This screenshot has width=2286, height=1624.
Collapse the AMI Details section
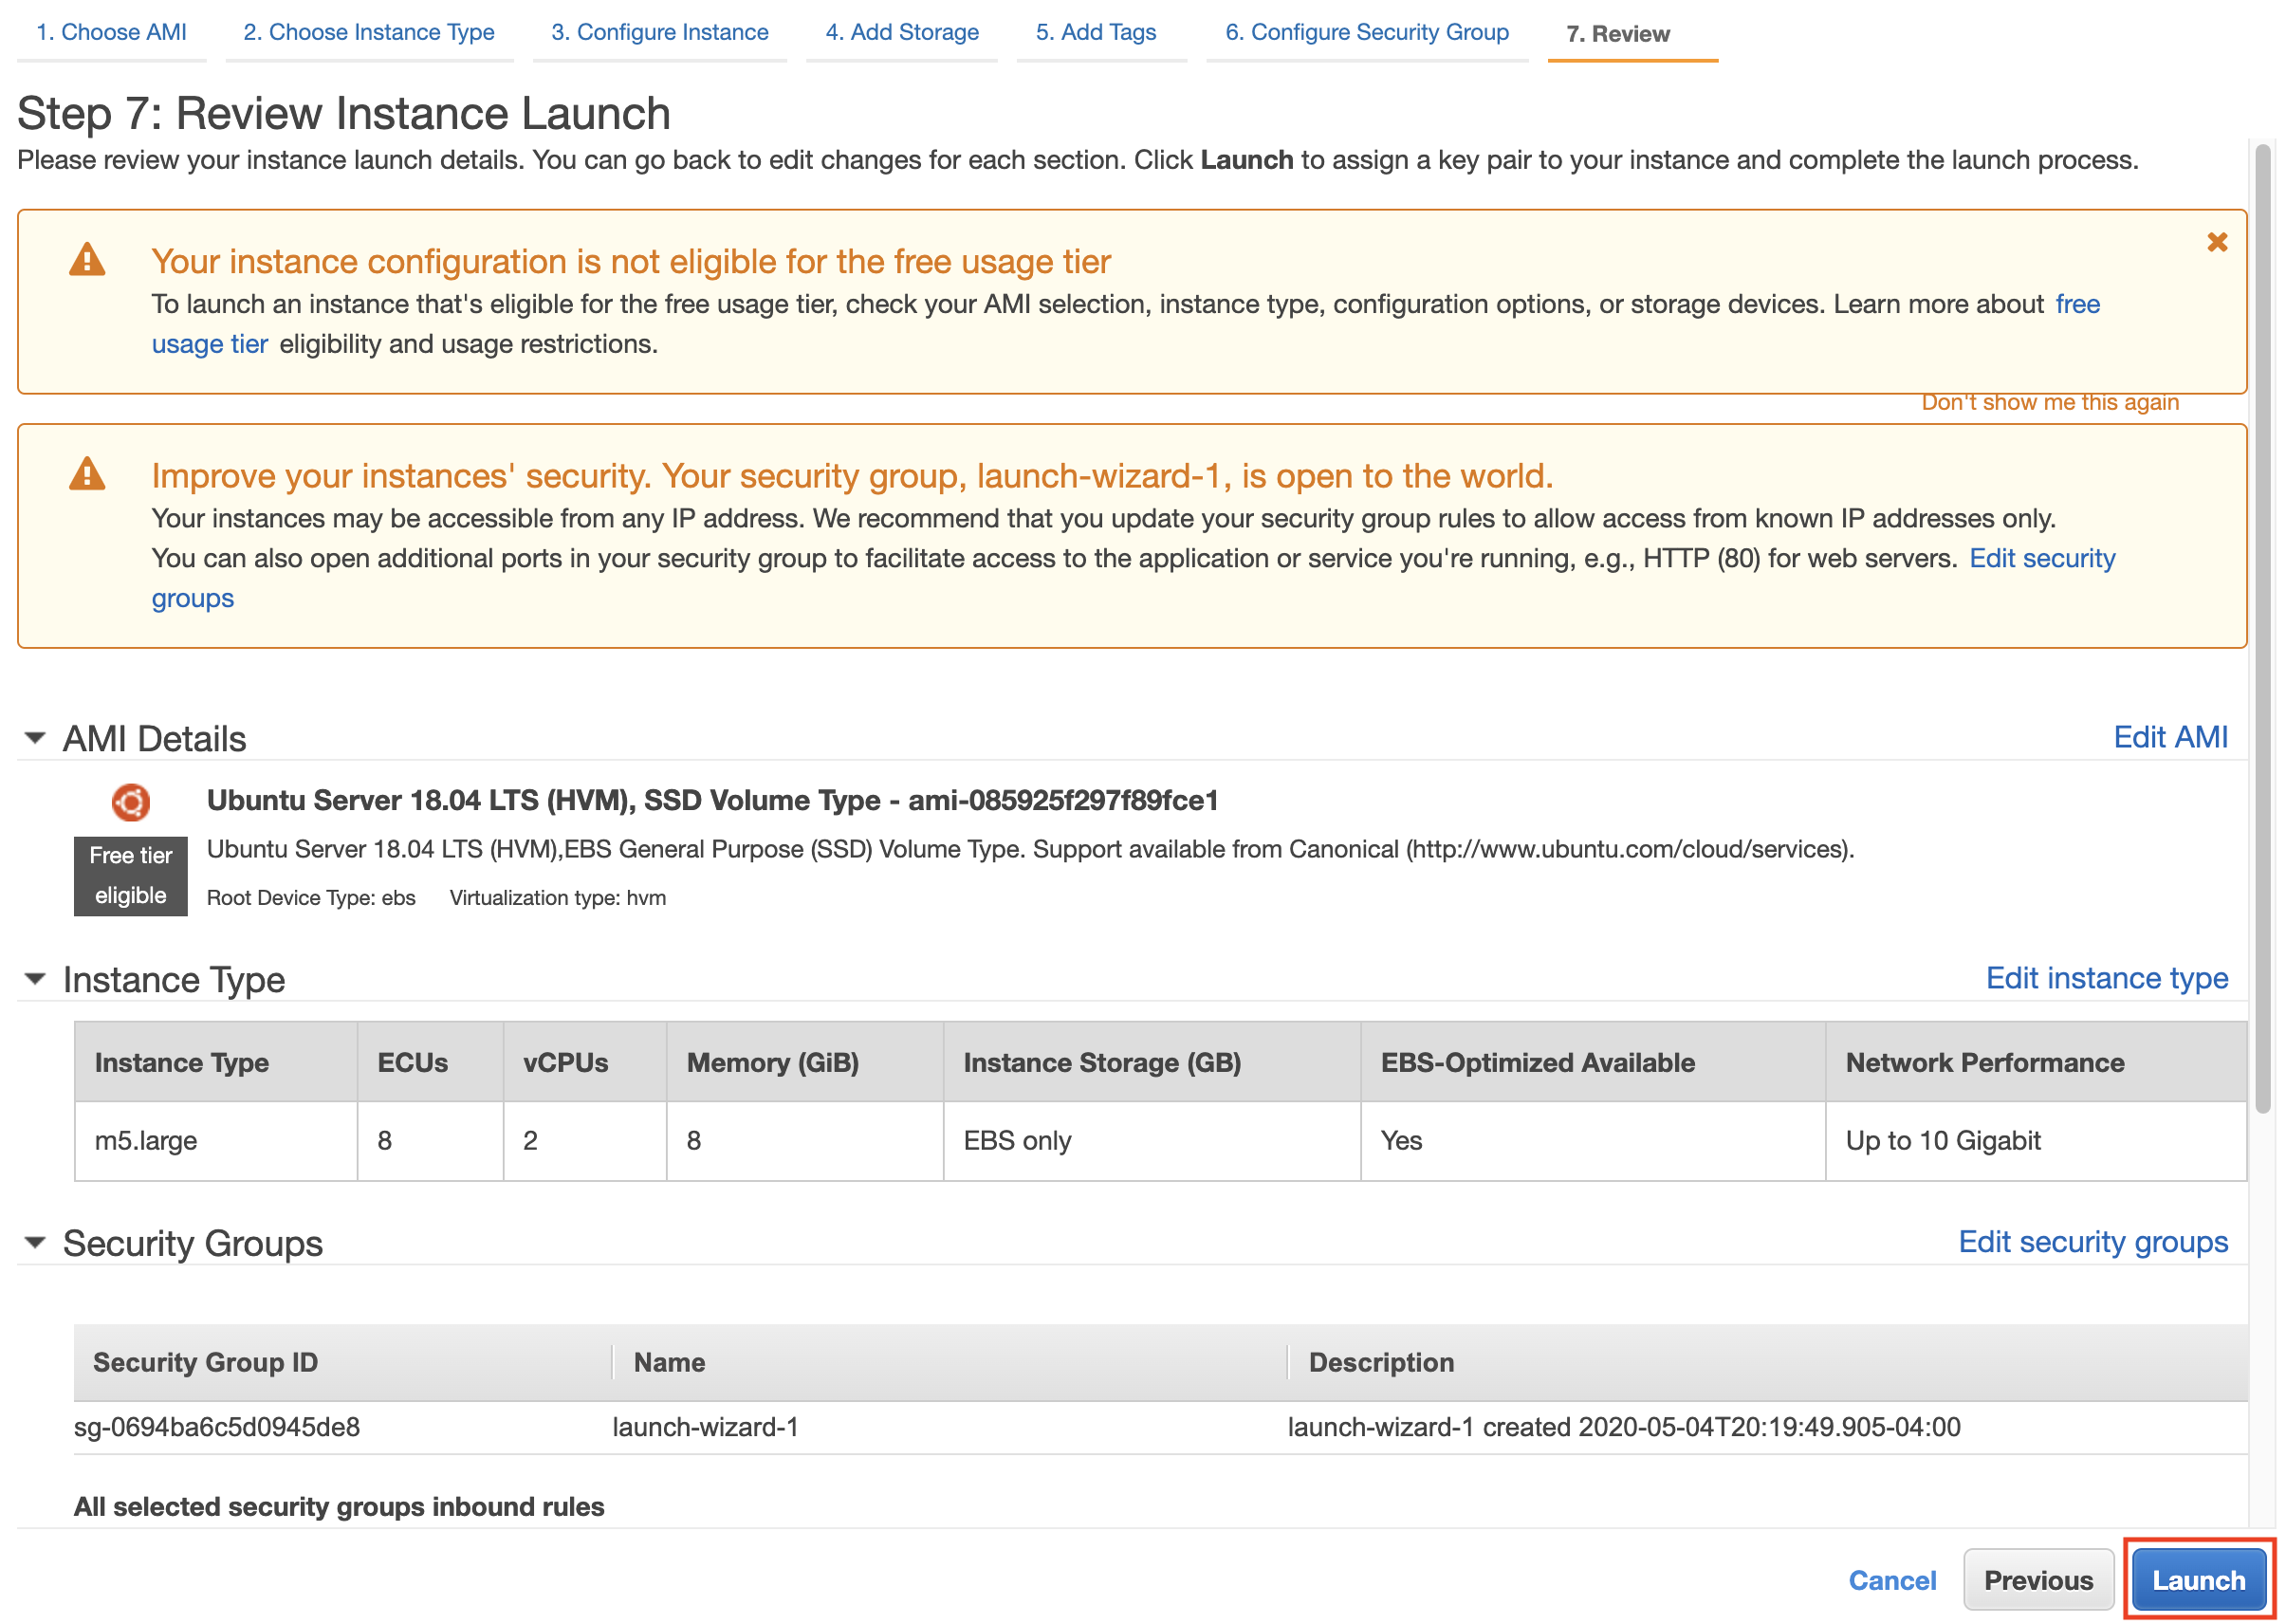point(35,739)
